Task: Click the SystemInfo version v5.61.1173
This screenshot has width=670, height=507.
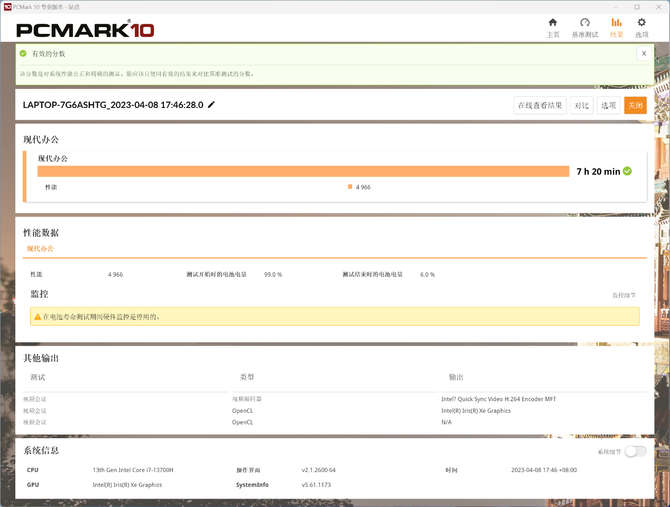Action: pos(316,485)
